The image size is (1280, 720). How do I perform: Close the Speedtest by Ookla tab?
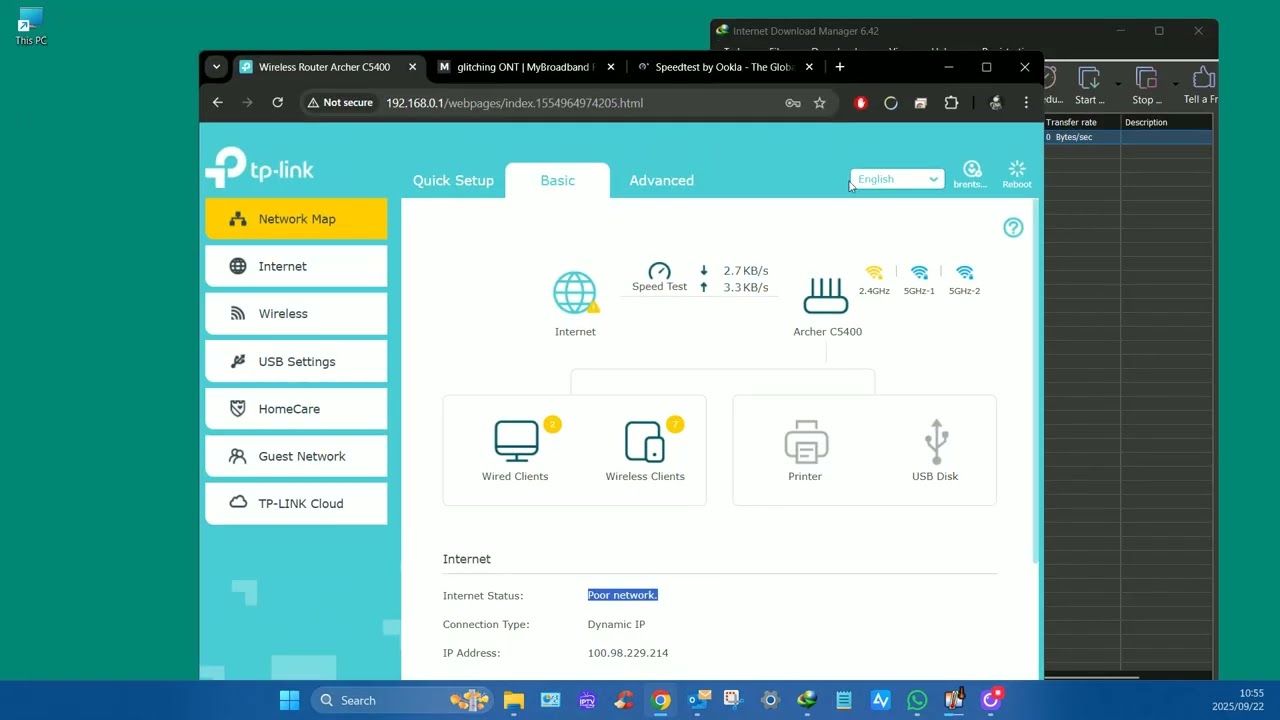click(809, 67)
